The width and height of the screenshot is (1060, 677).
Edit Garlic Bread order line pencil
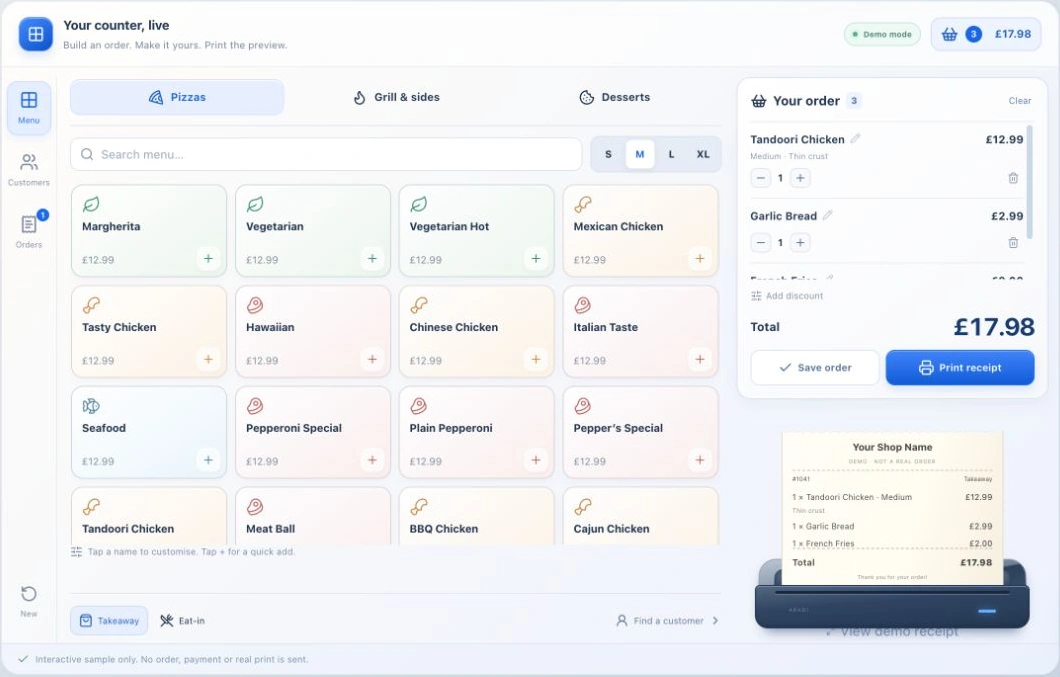(827, 215)
